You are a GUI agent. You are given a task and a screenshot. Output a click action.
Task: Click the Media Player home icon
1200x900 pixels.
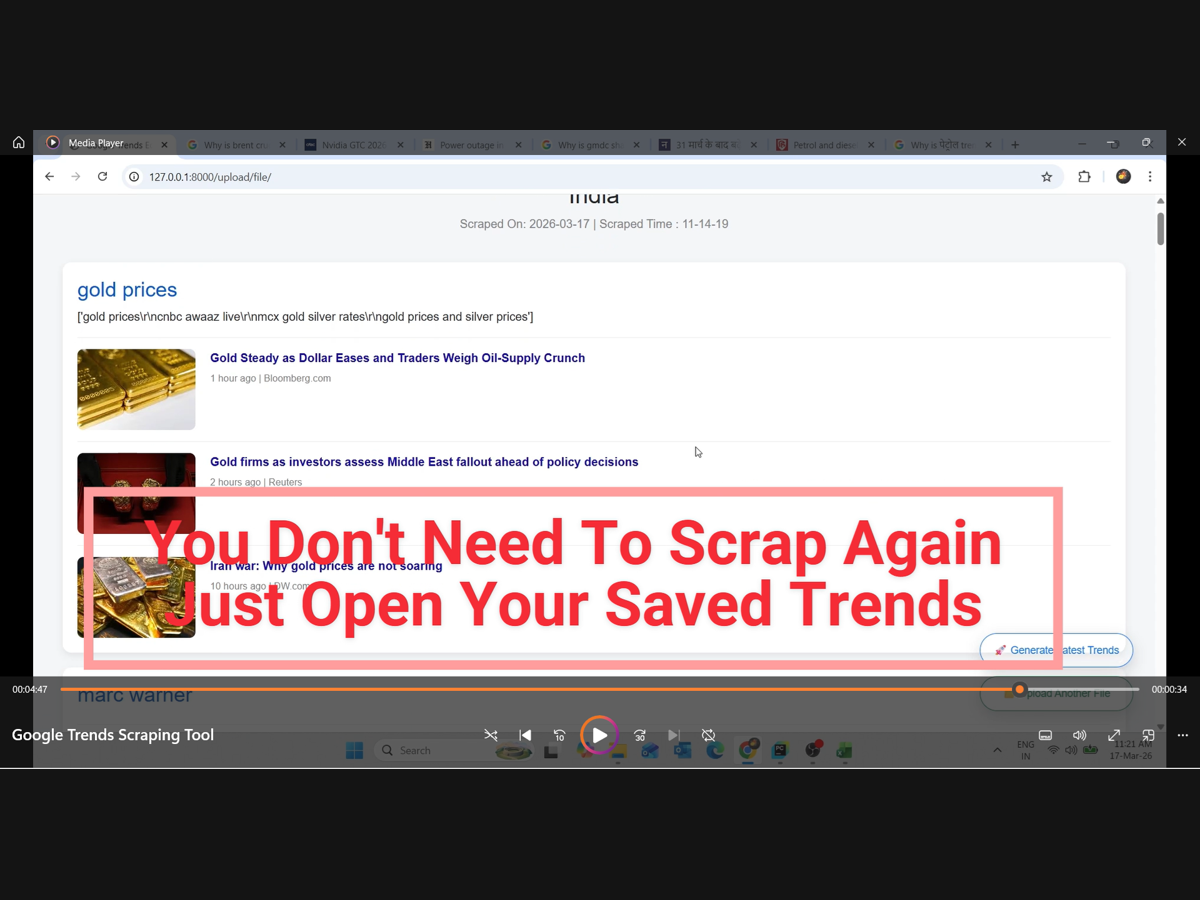pyautogui.click(x=18, y=143)
